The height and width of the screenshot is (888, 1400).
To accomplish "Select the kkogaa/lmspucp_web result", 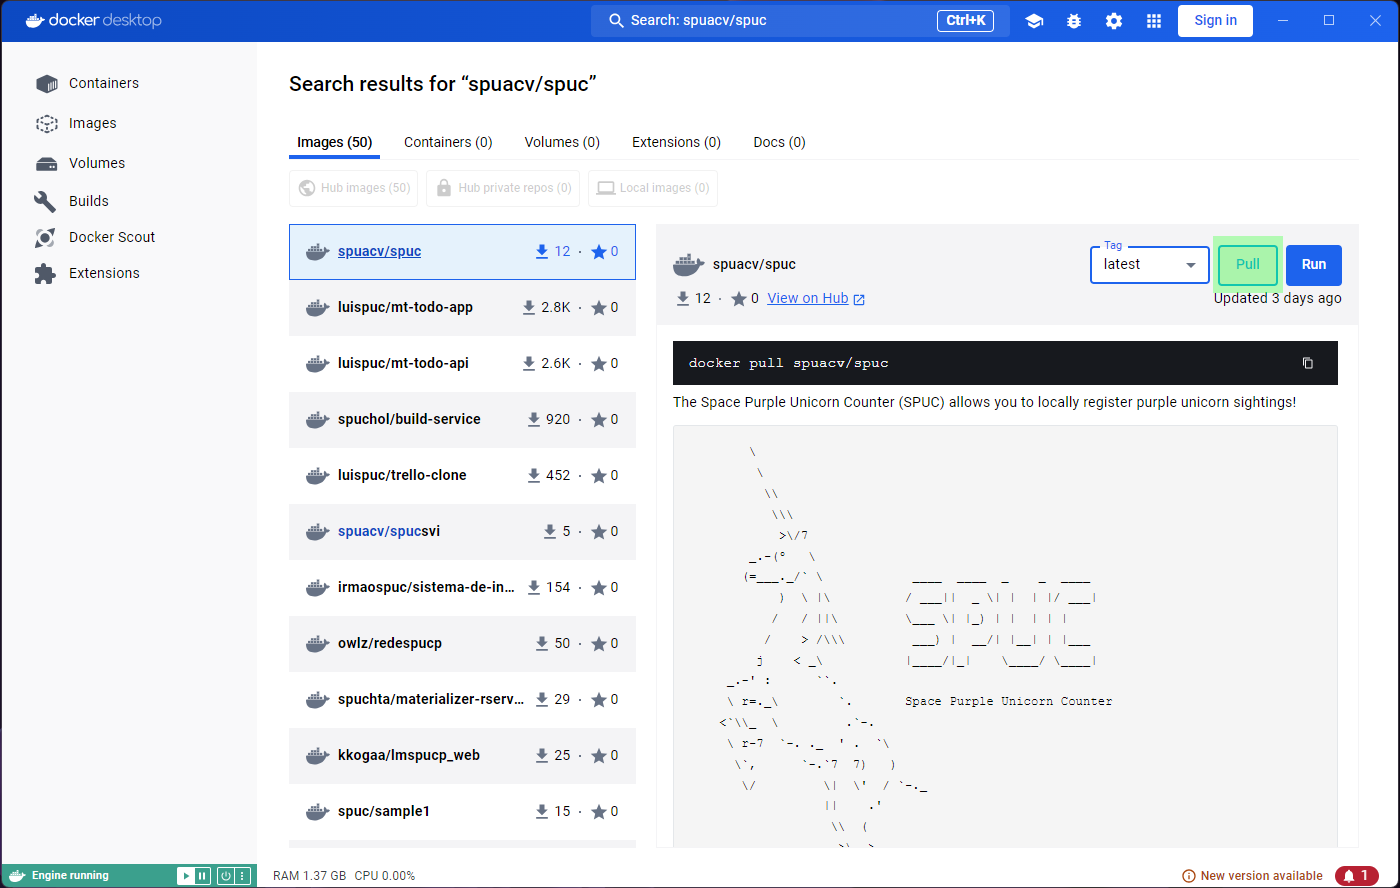I will click(x=462, y=756).
